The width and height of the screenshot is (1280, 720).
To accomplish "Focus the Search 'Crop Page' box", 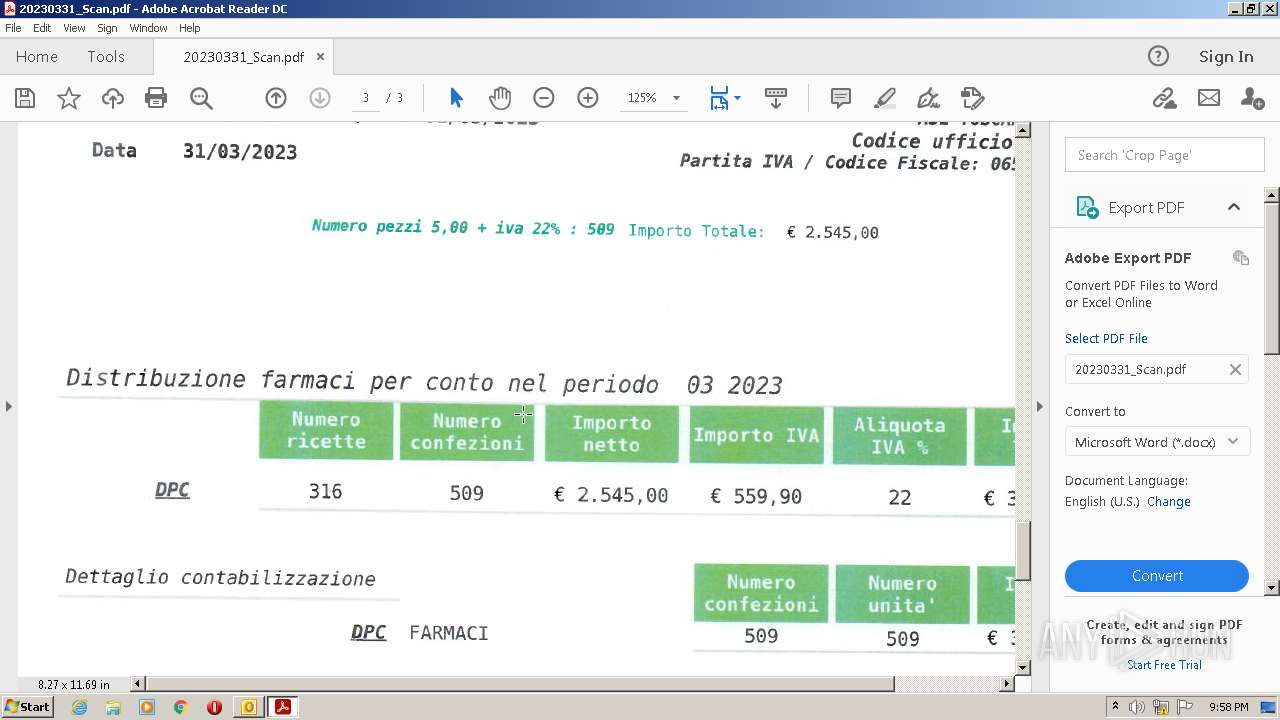I will pos(1164,155).
